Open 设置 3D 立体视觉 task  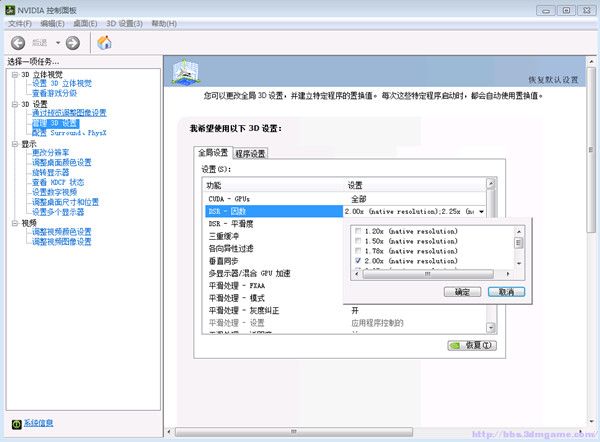(62, 83)
